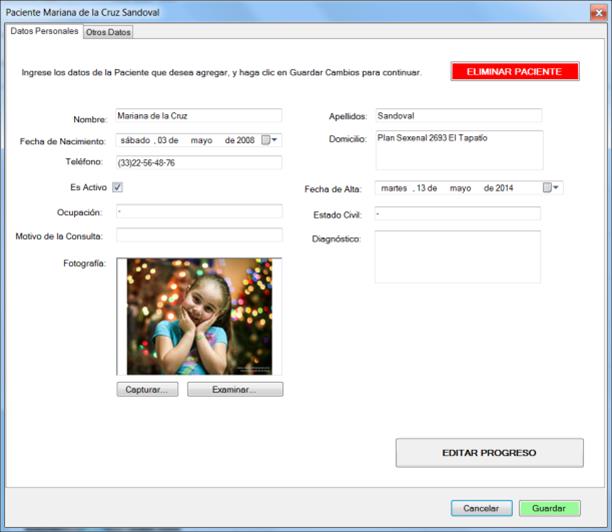Click the Cancelar button

pyautogui.click(x=481, y=508)
